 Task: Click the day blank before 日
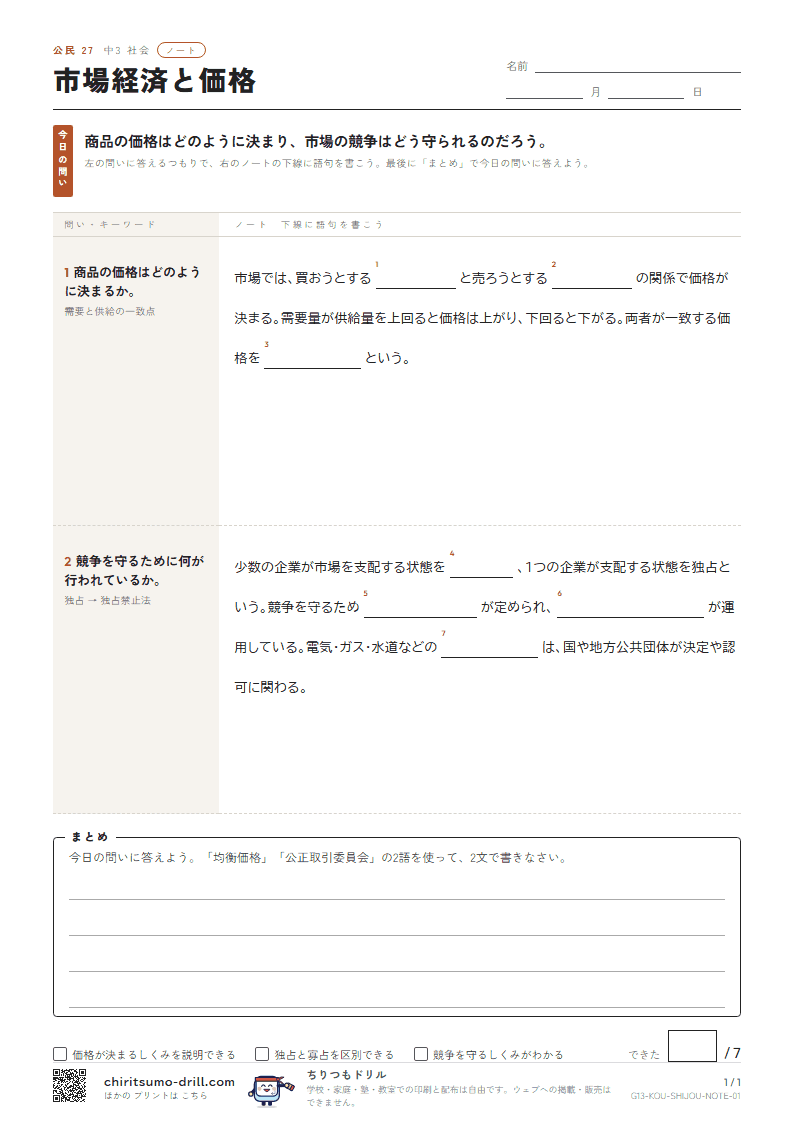point(646,92)
